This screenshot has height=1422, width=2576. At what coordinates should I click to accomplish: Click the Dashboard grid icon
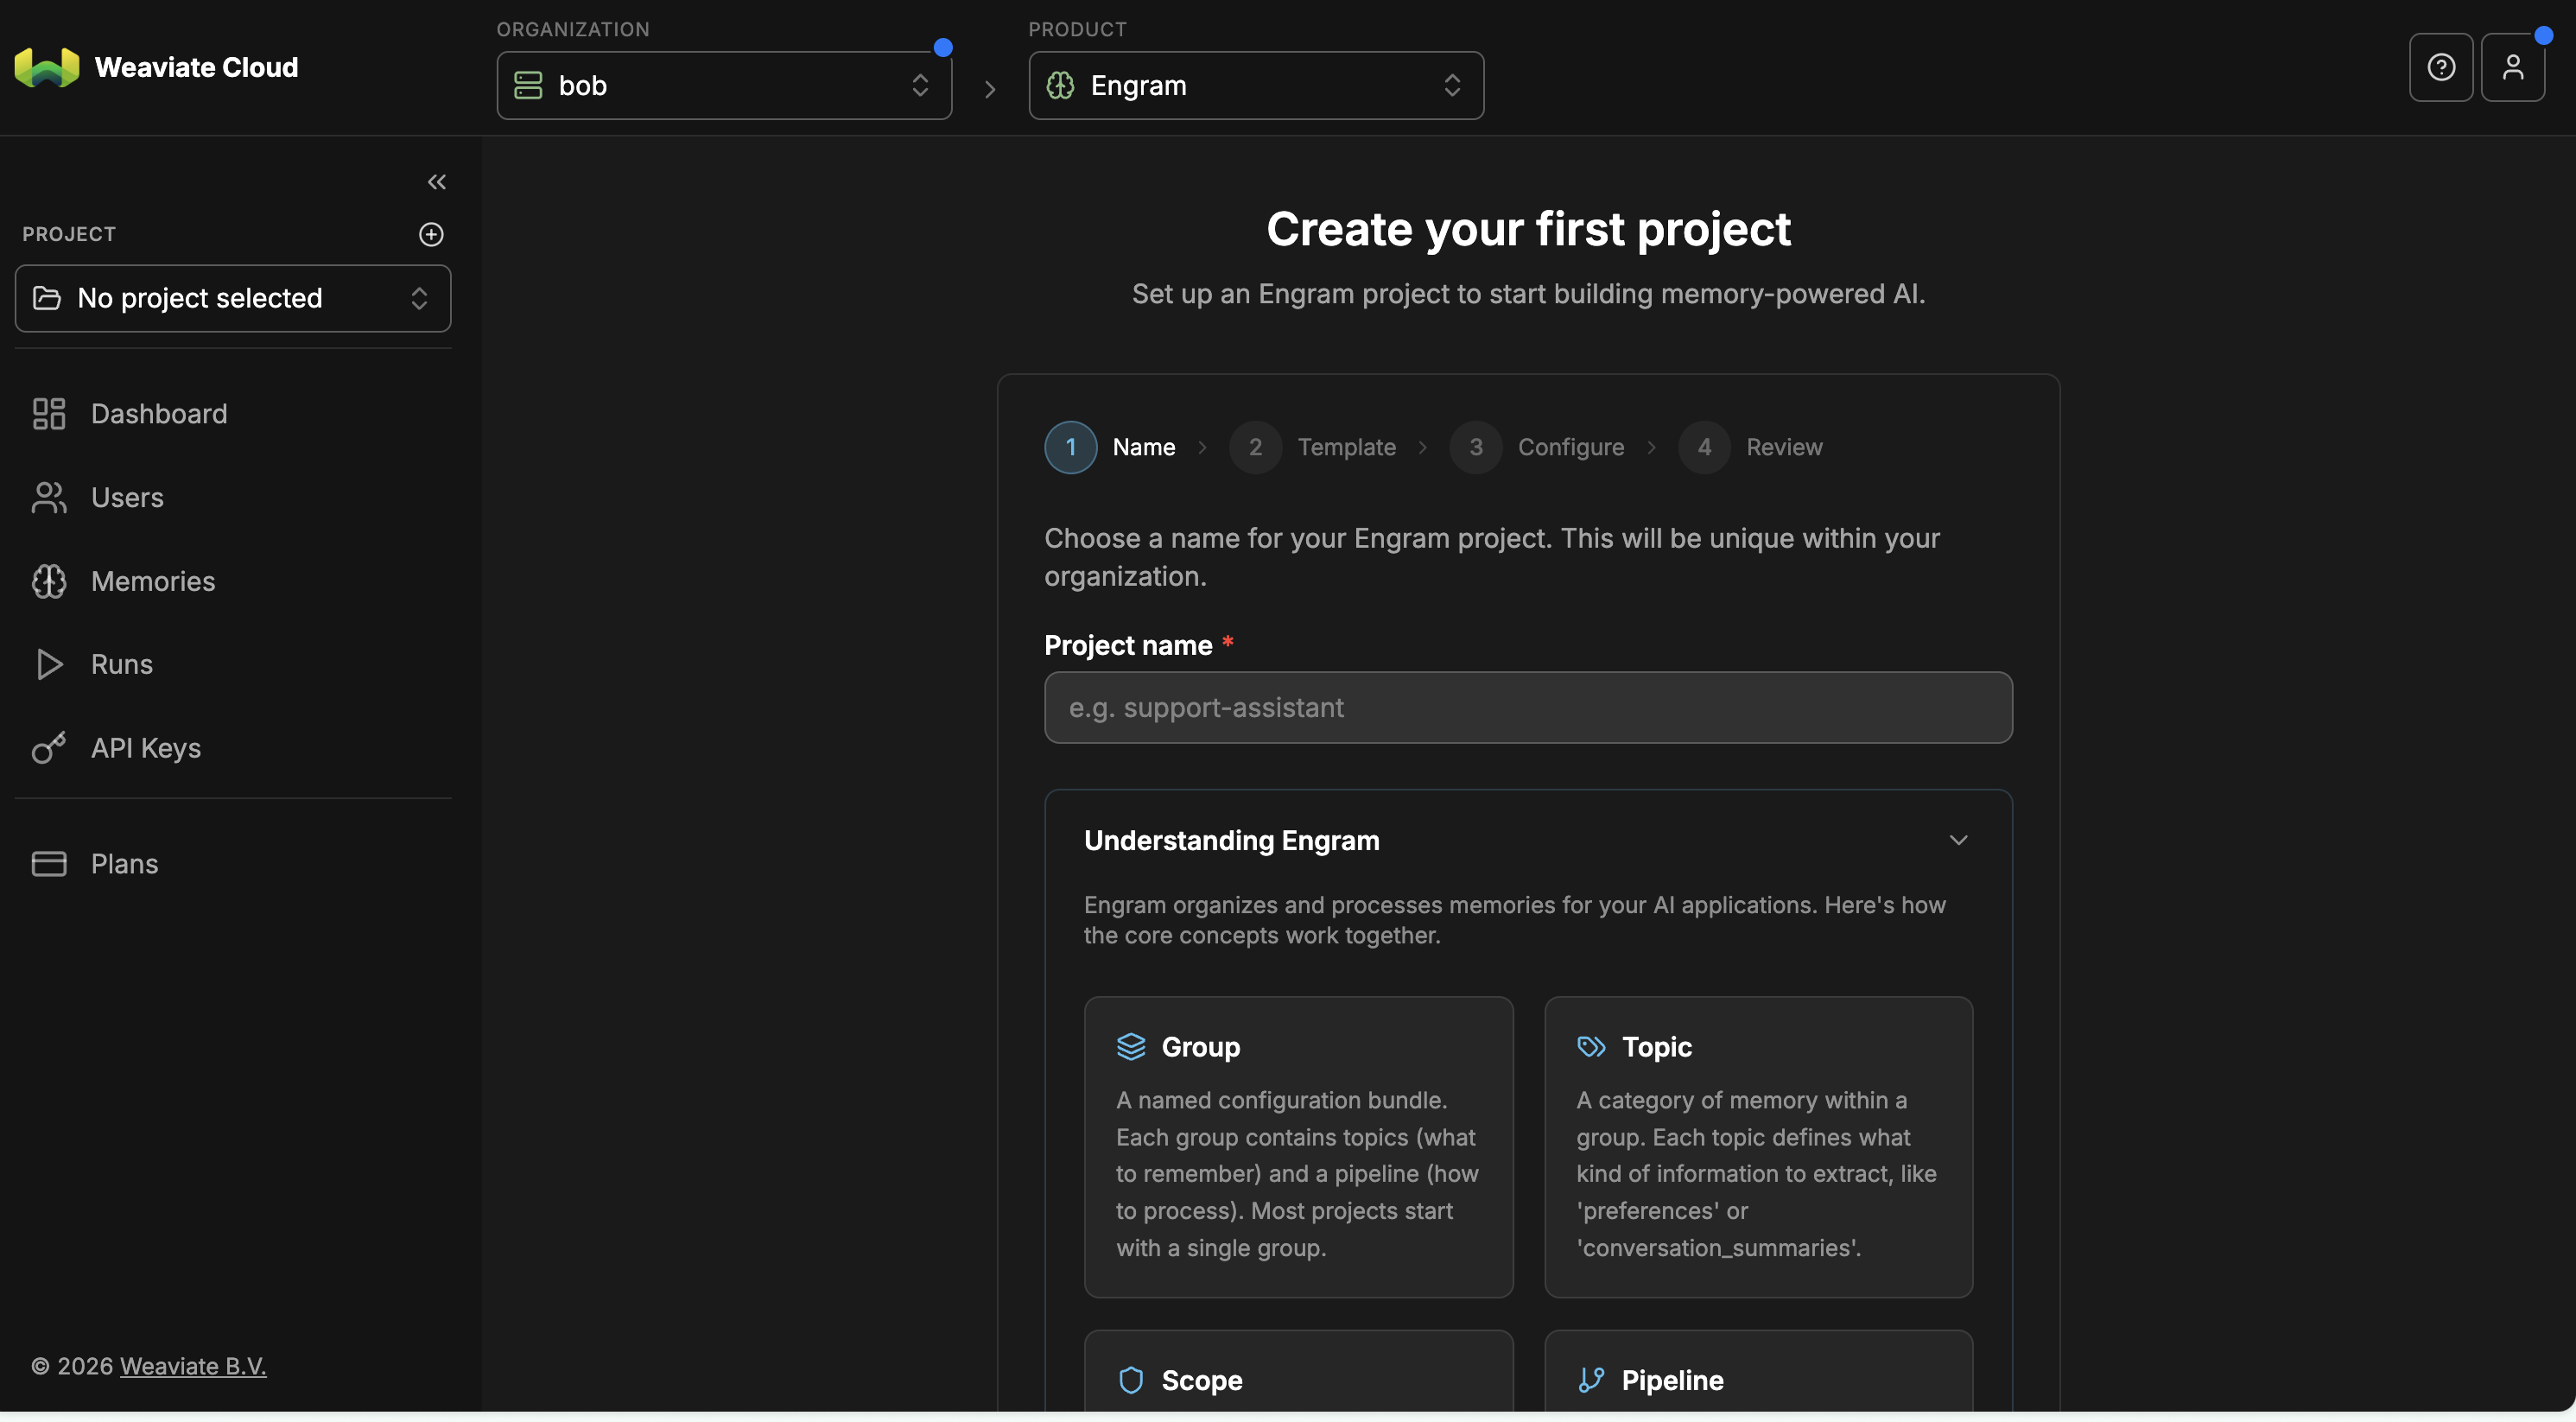pos(49,414)
